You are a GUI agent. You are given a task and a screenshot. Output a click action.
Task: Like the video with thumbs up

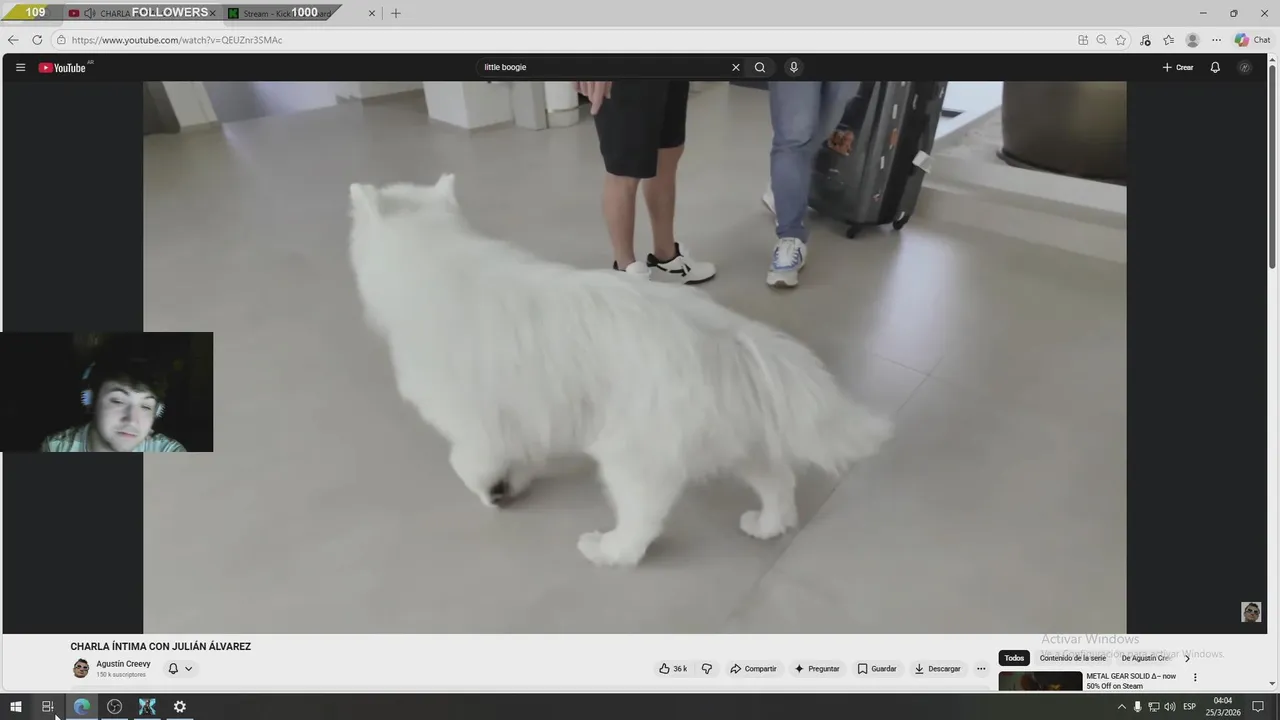673,668
